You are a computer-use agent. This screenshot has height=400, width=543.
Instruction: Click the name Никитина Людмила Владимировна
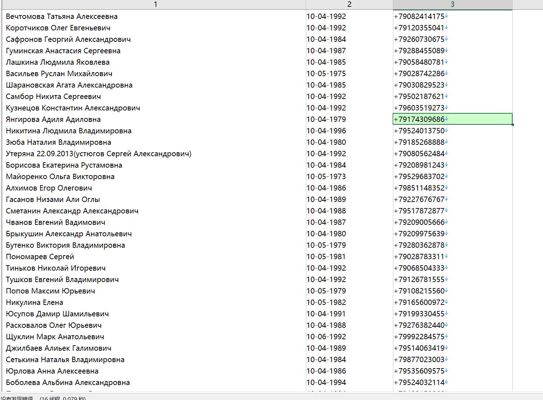[69, 131]
